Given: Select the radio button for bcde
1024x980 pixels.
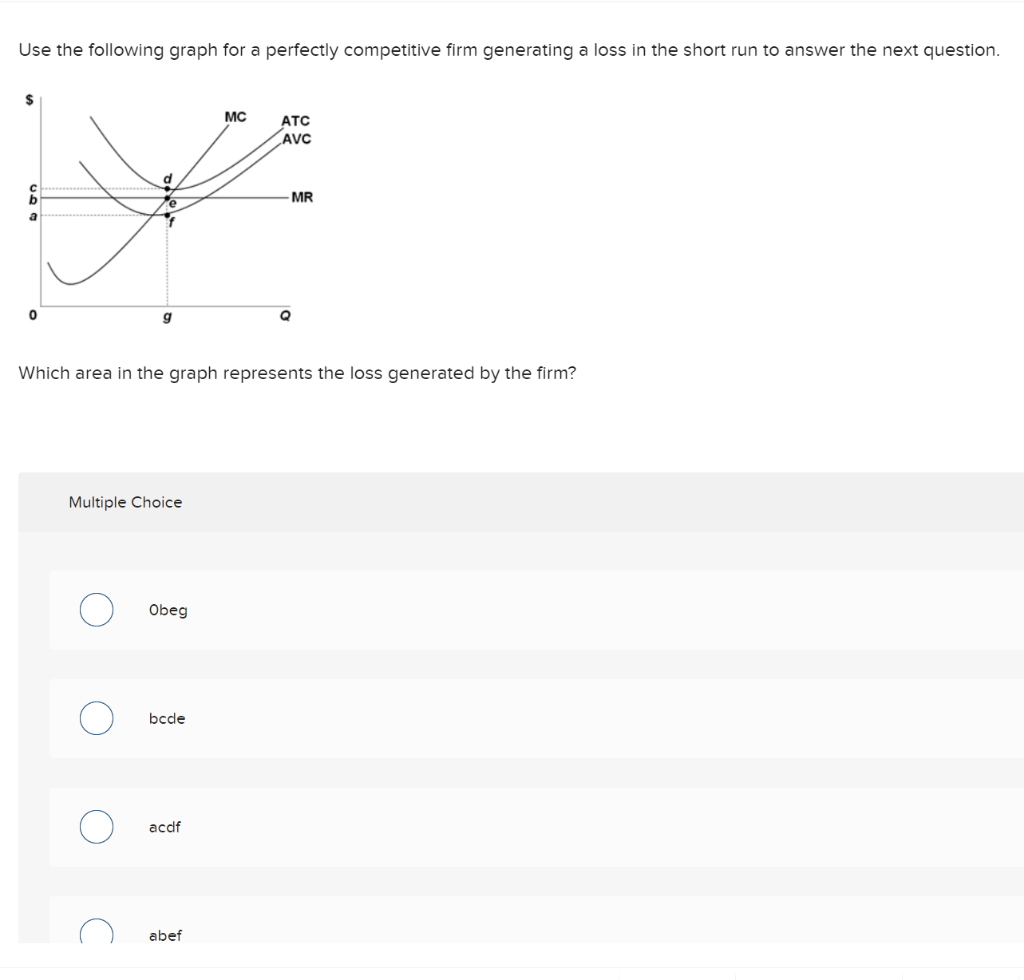Looking at the screenshot, I should (x=96, y=719).
